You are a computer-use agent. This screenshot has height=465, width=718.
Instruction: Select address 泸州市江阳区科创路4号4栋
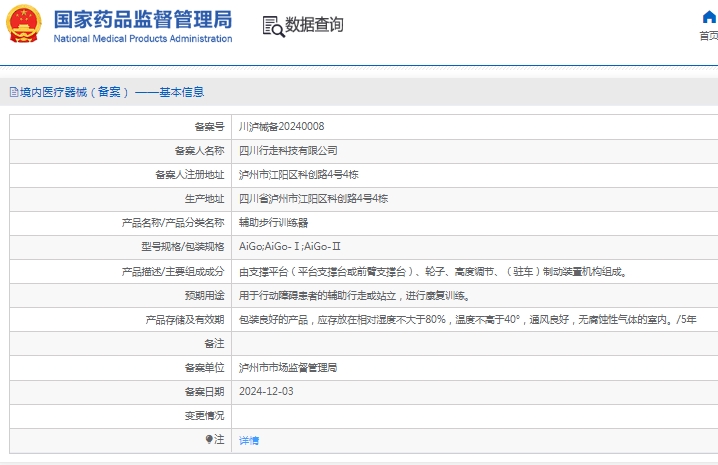click(x=299, y=175)
